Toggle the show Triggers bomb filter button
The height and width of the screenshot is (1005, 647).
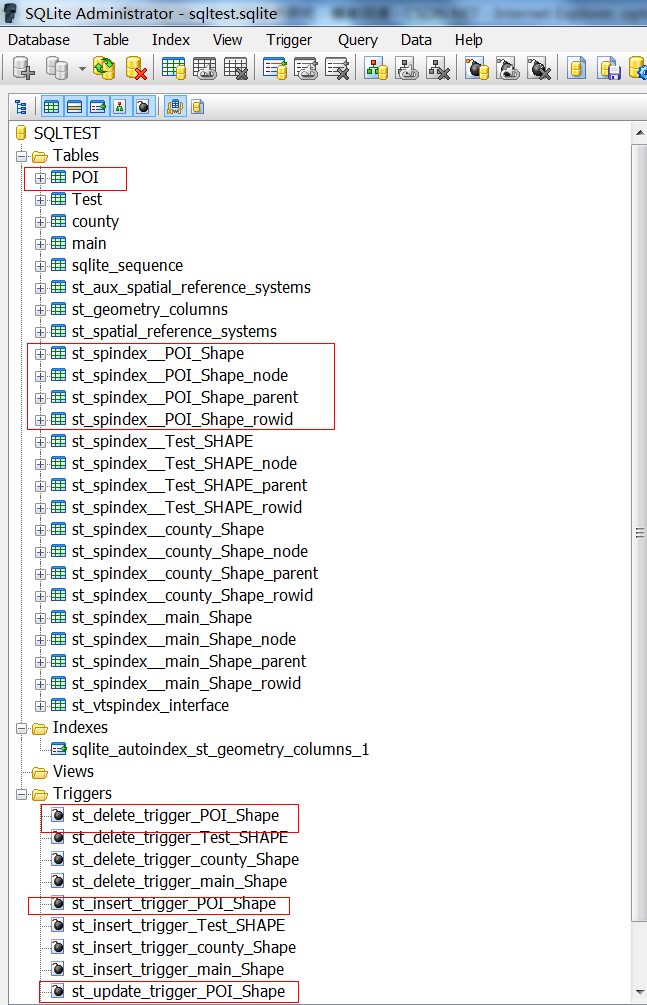(143, 107)
